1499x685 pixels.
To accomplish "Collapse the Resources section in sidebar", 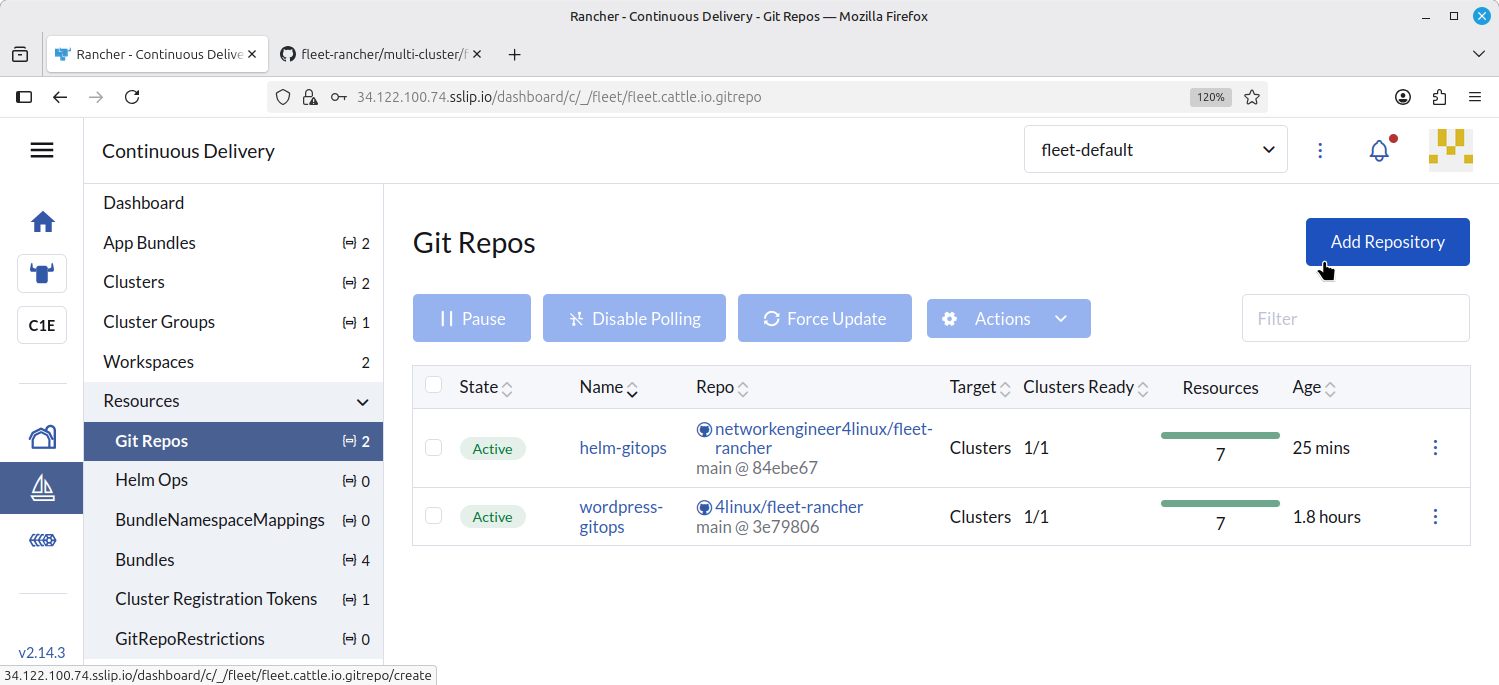I will [x=362, y=402].
